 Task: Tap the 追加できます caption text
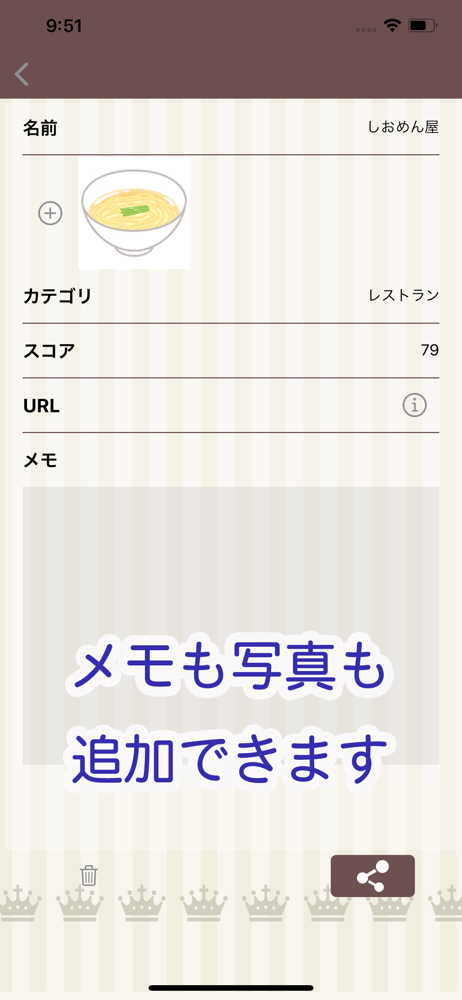point(230,761)
